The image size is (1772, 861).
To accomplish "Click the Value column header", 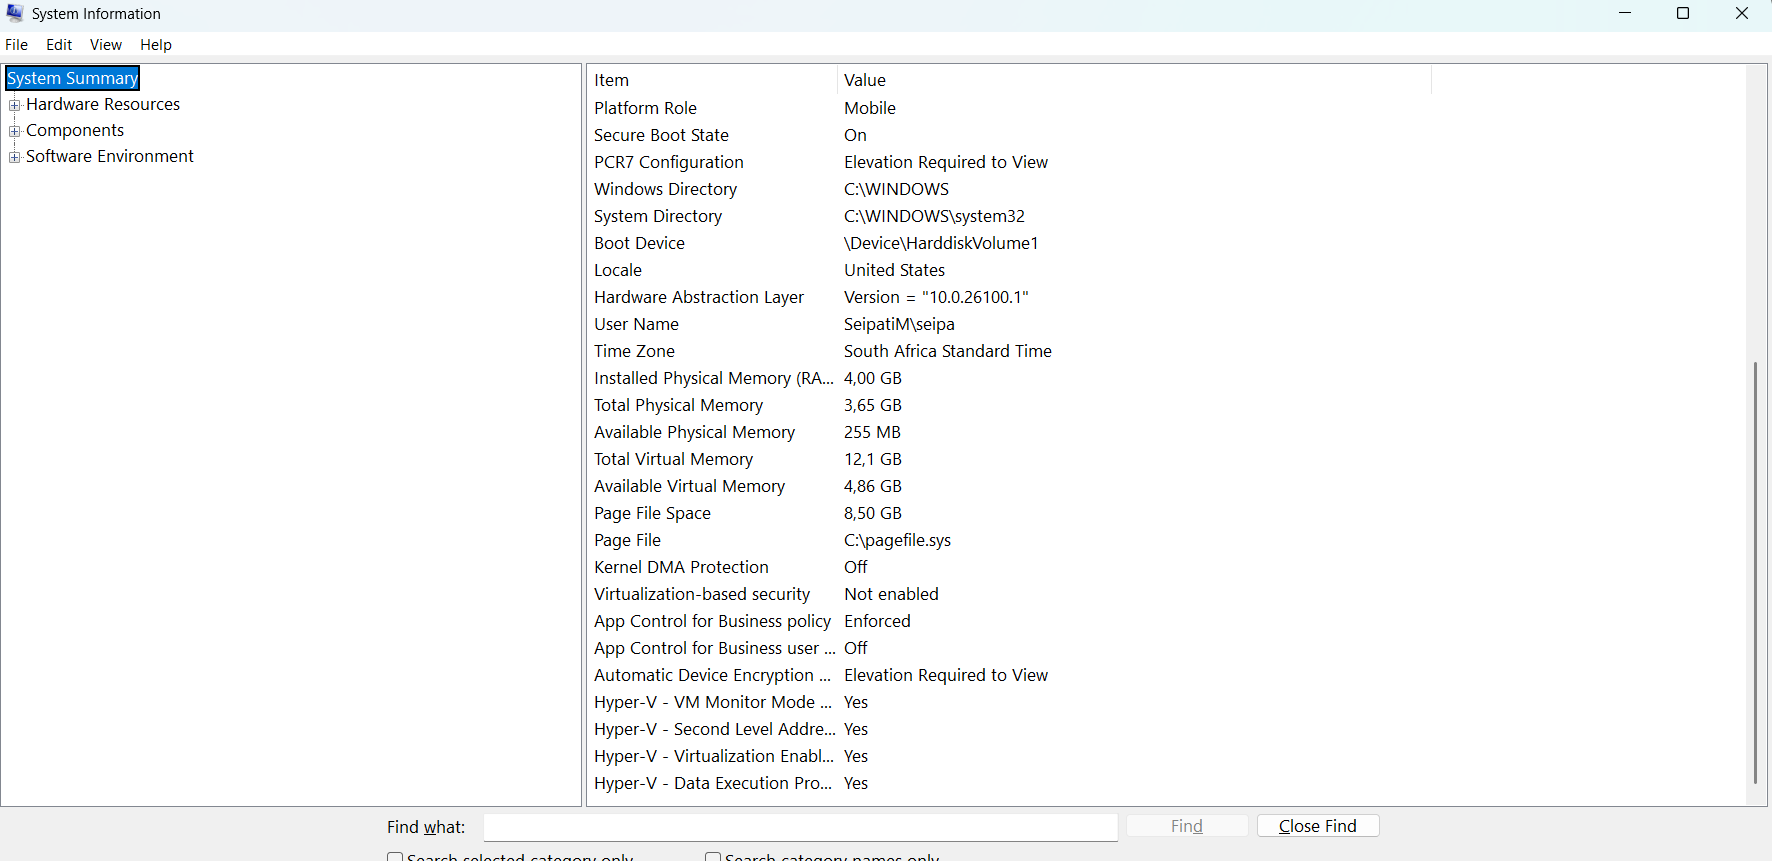I will [1134, 80].
